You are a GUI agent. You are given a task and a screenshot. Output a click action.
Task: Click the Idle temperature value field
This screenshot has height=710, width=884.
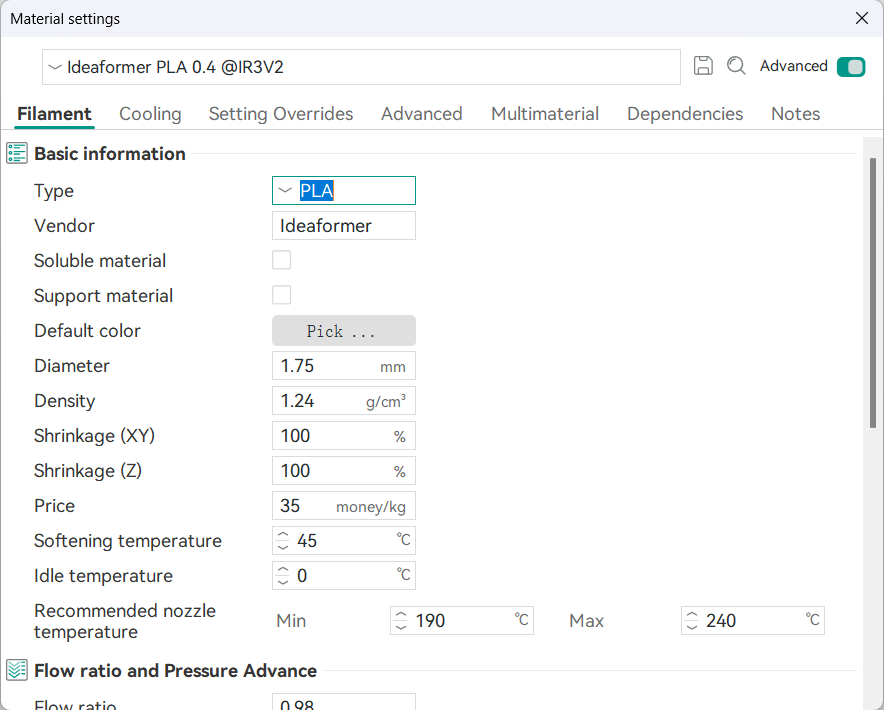click(344, 575)
